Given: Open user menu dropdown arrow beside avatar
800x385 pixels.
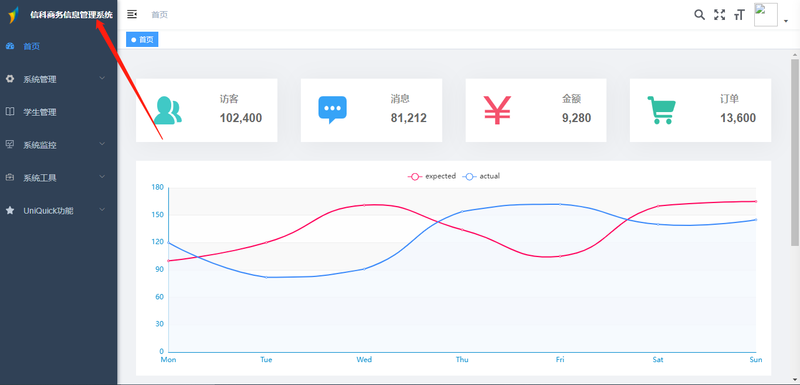Looking at the screenshot, I should tap(786, 21).
